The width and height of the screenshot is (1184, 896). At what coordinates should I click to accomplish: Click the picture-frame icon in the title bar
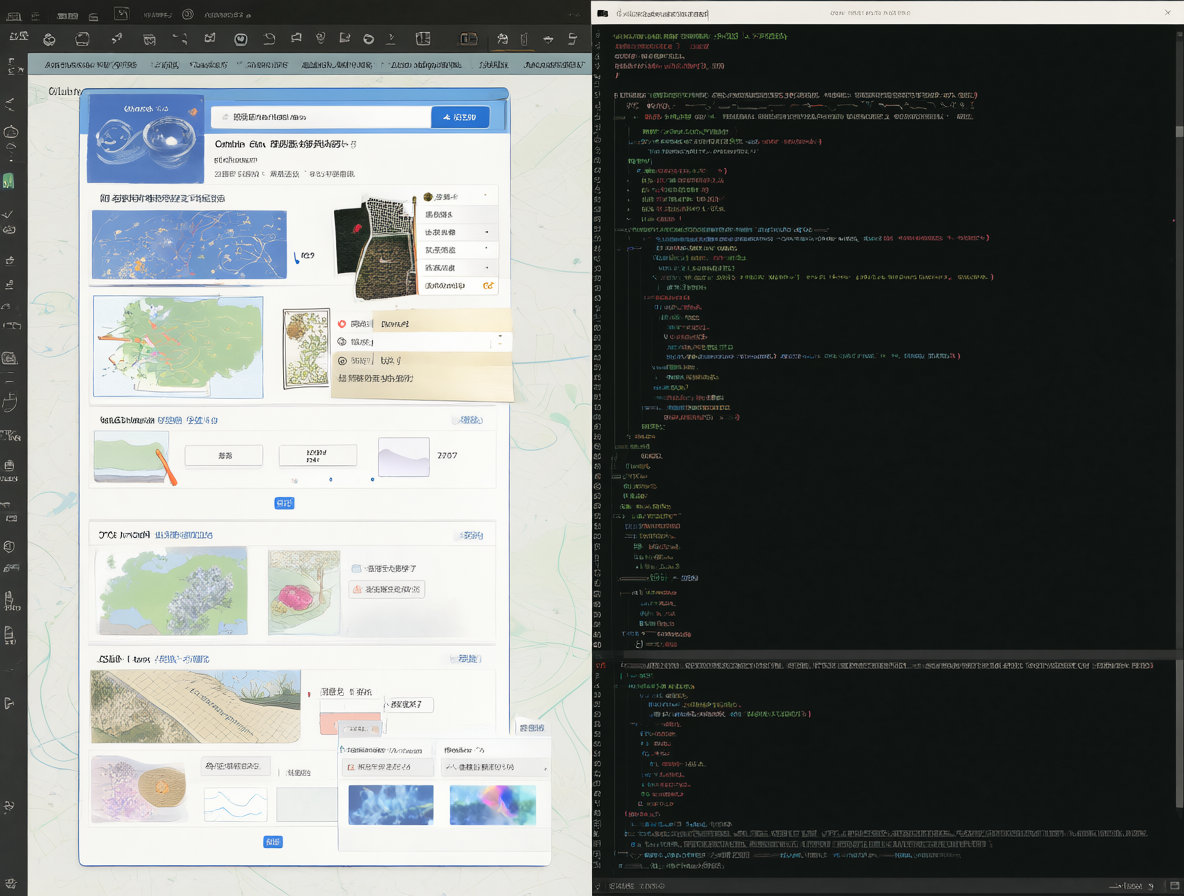(121, 14)
